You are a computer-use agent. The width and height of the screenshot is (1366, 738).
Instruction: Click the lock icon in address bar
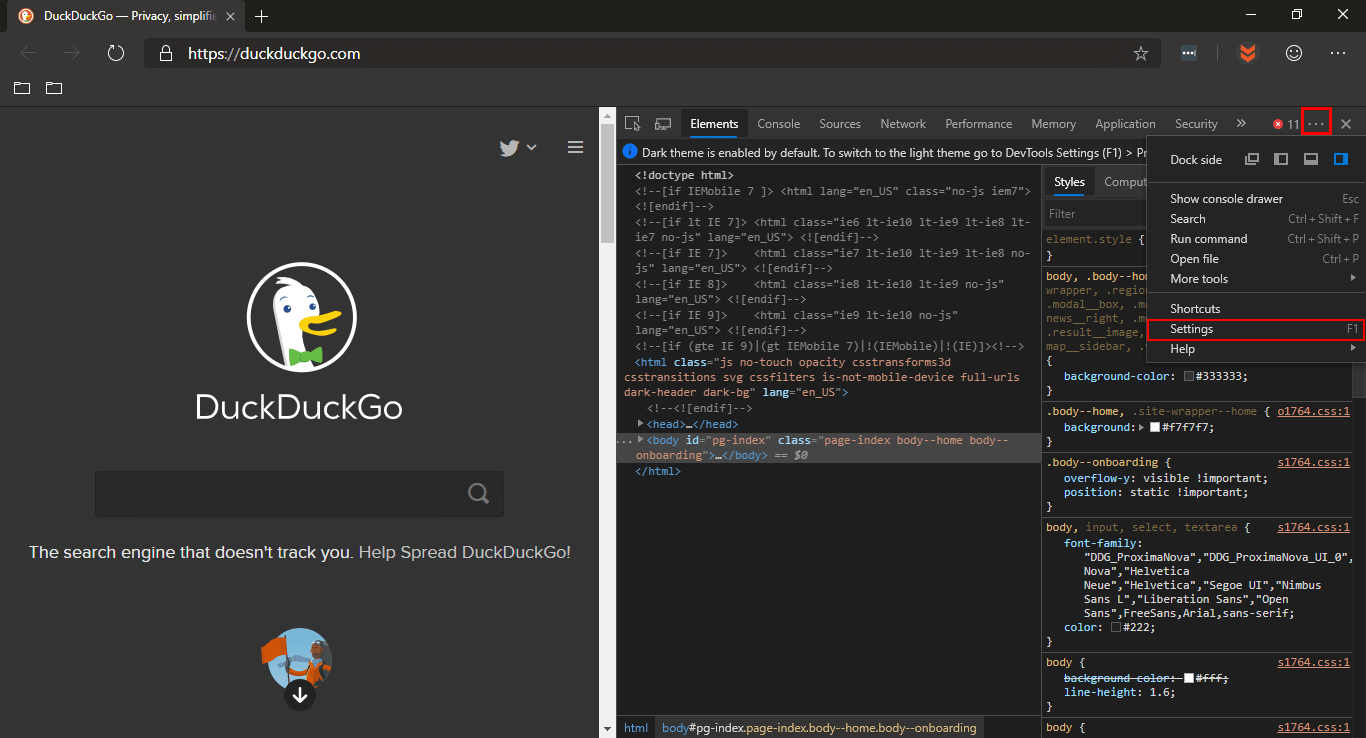click(167, 54)
